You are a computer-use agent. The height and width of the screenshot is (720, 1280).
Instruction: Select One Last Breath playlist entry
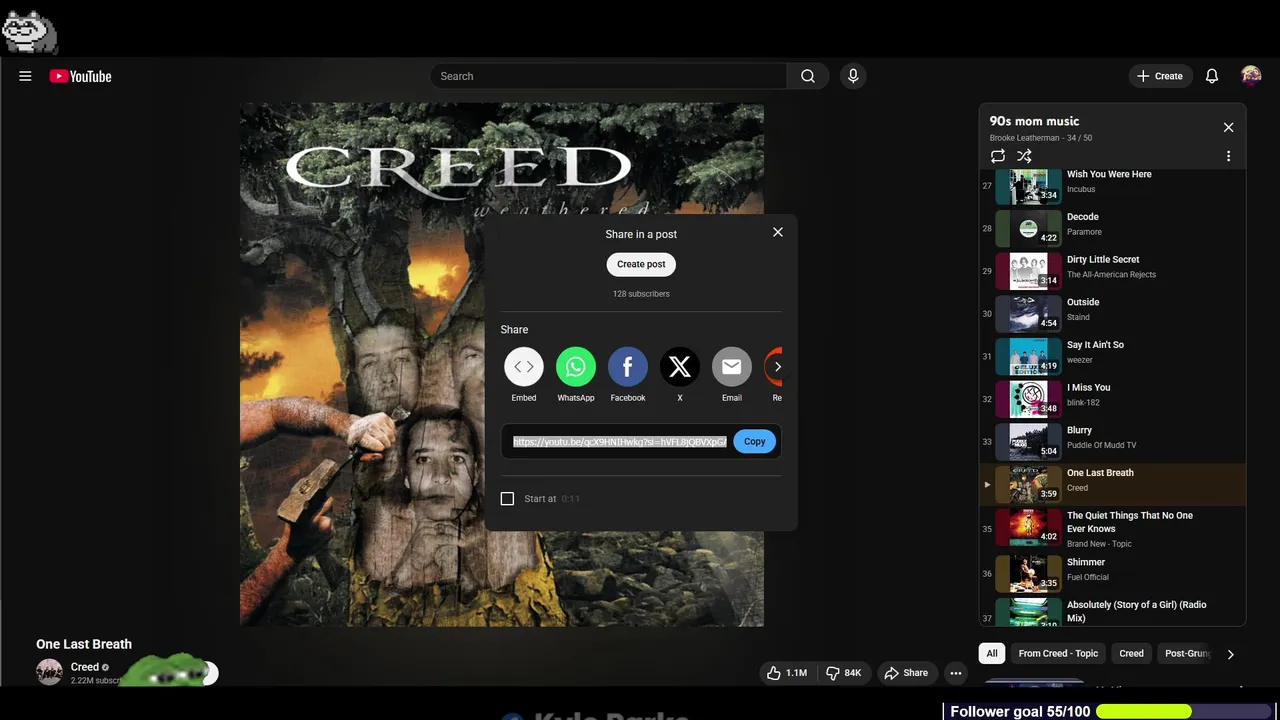coord(1112,484)
